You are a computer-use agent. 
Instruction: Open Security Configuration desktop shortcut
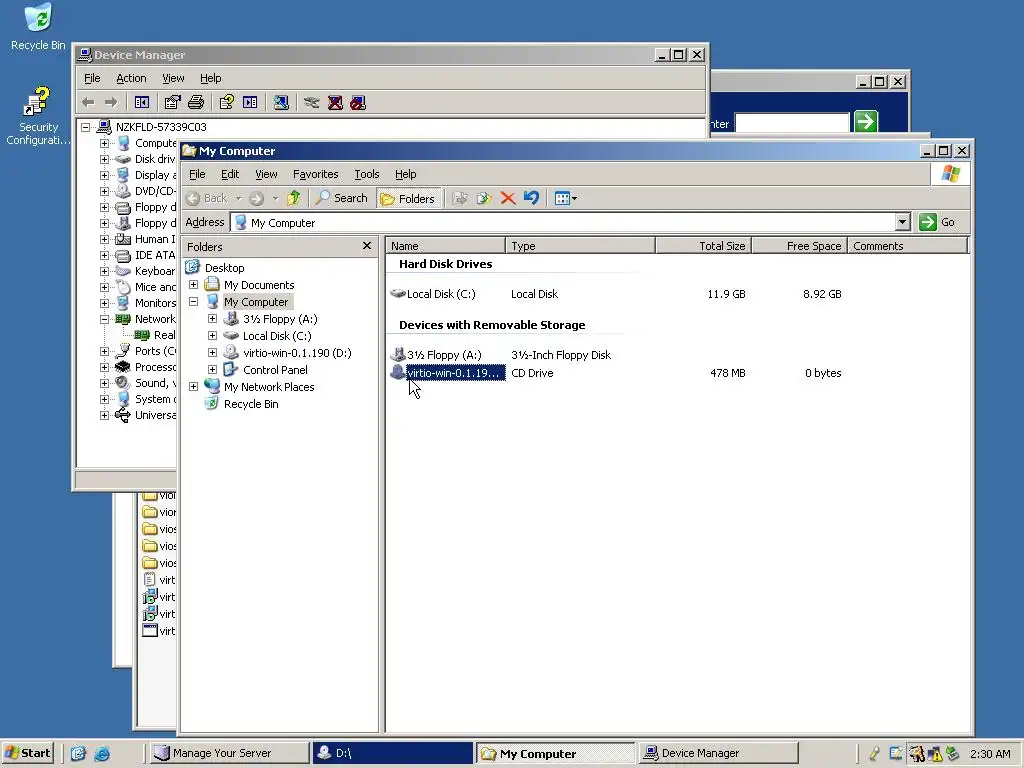[38, 116]
